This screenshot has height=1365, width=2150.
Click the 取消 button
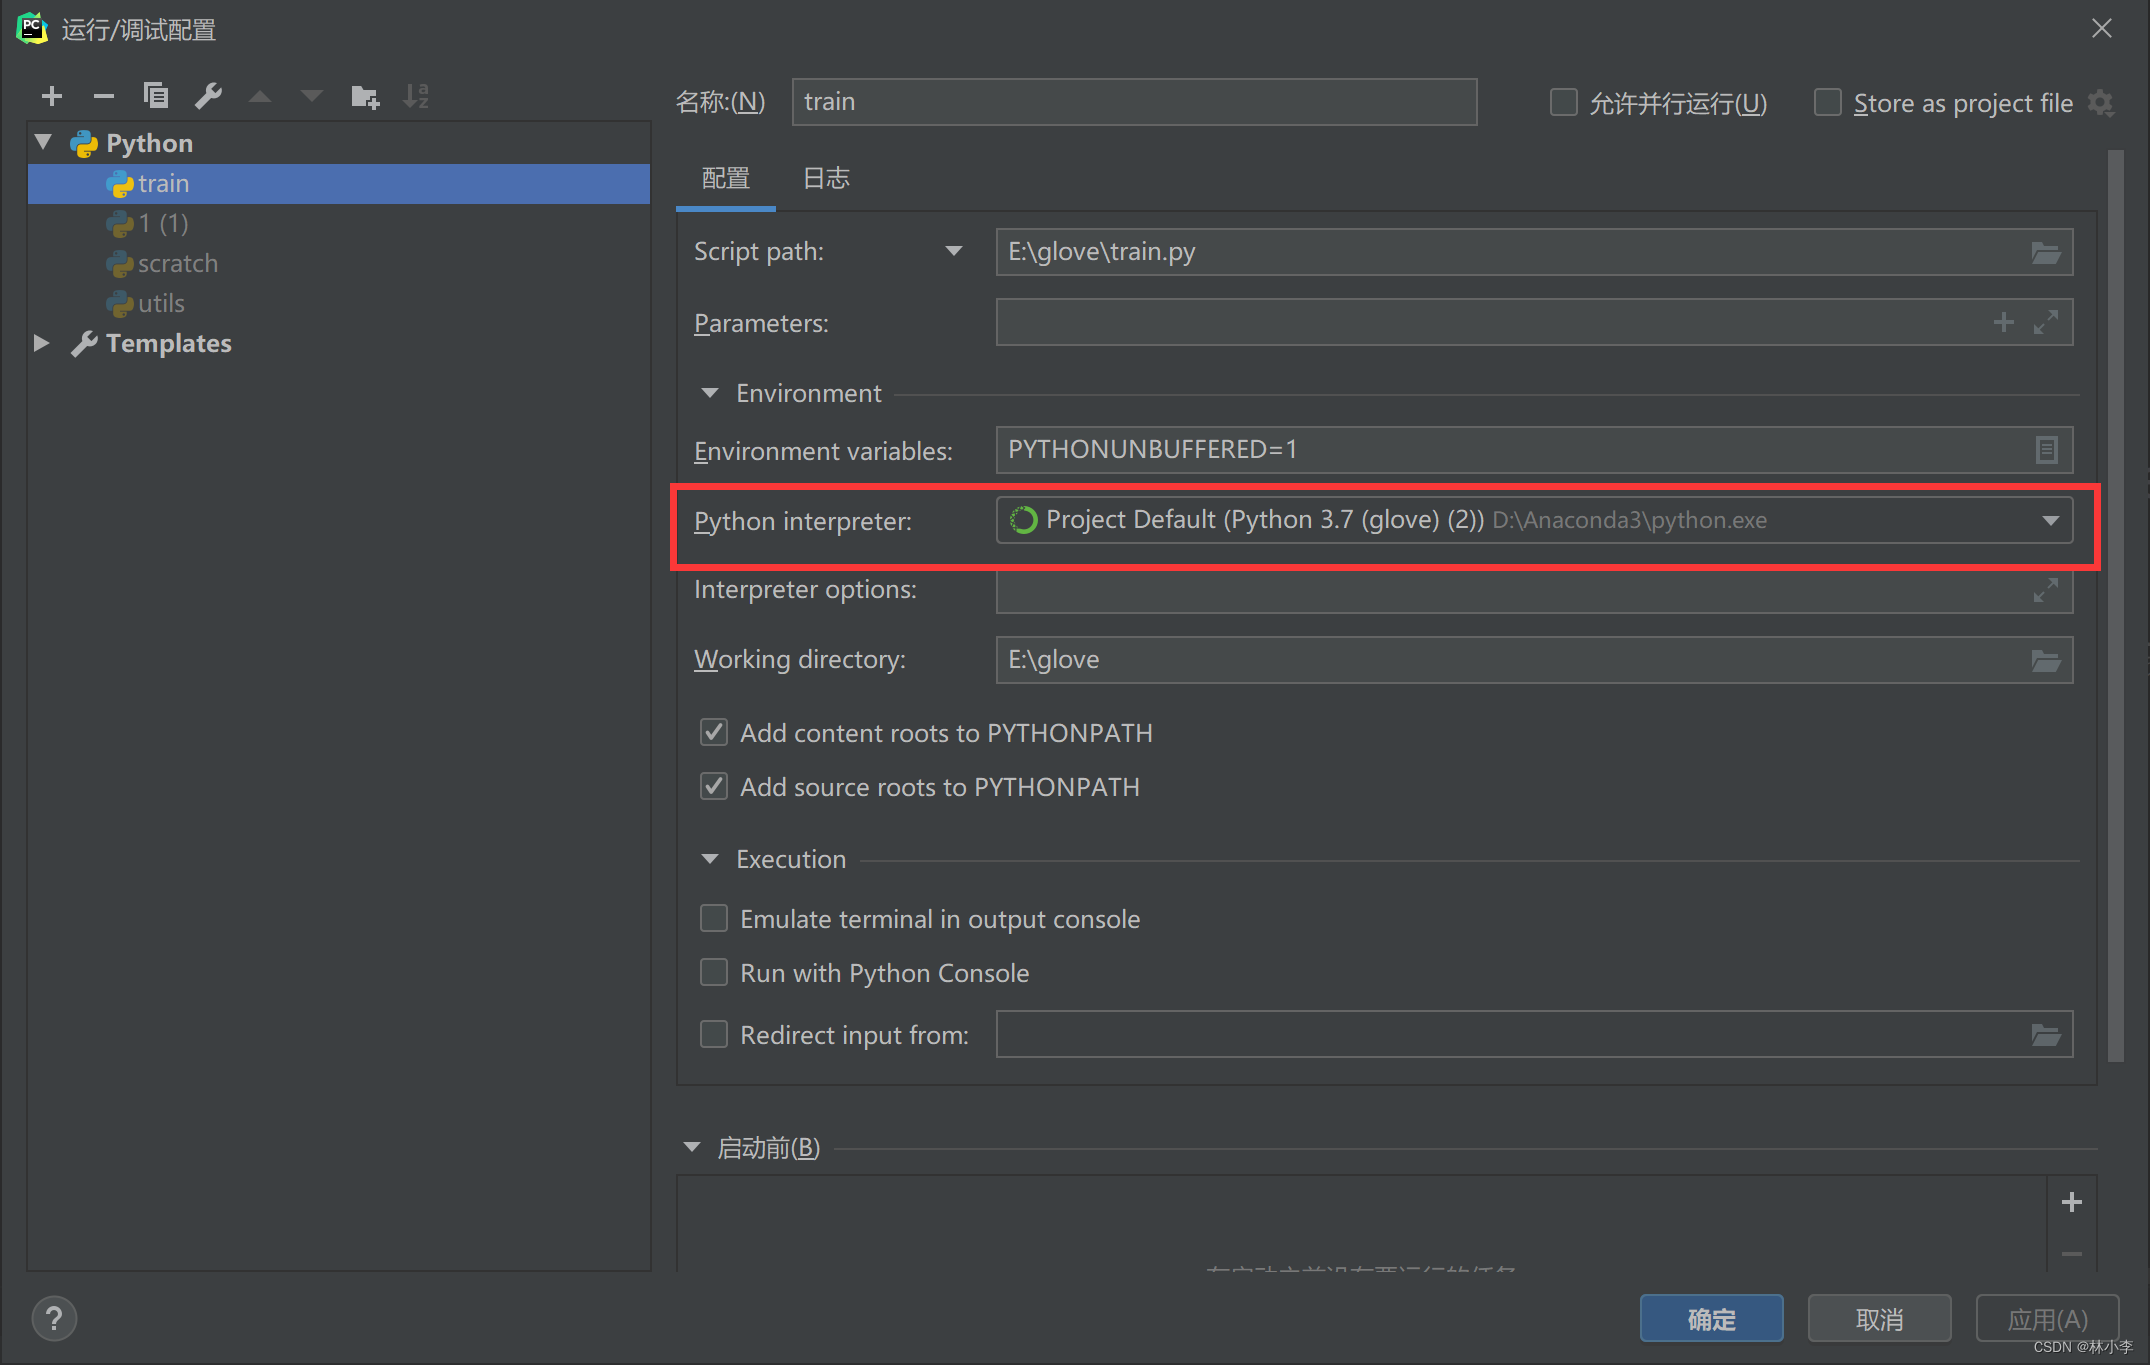(1879, 1318)
